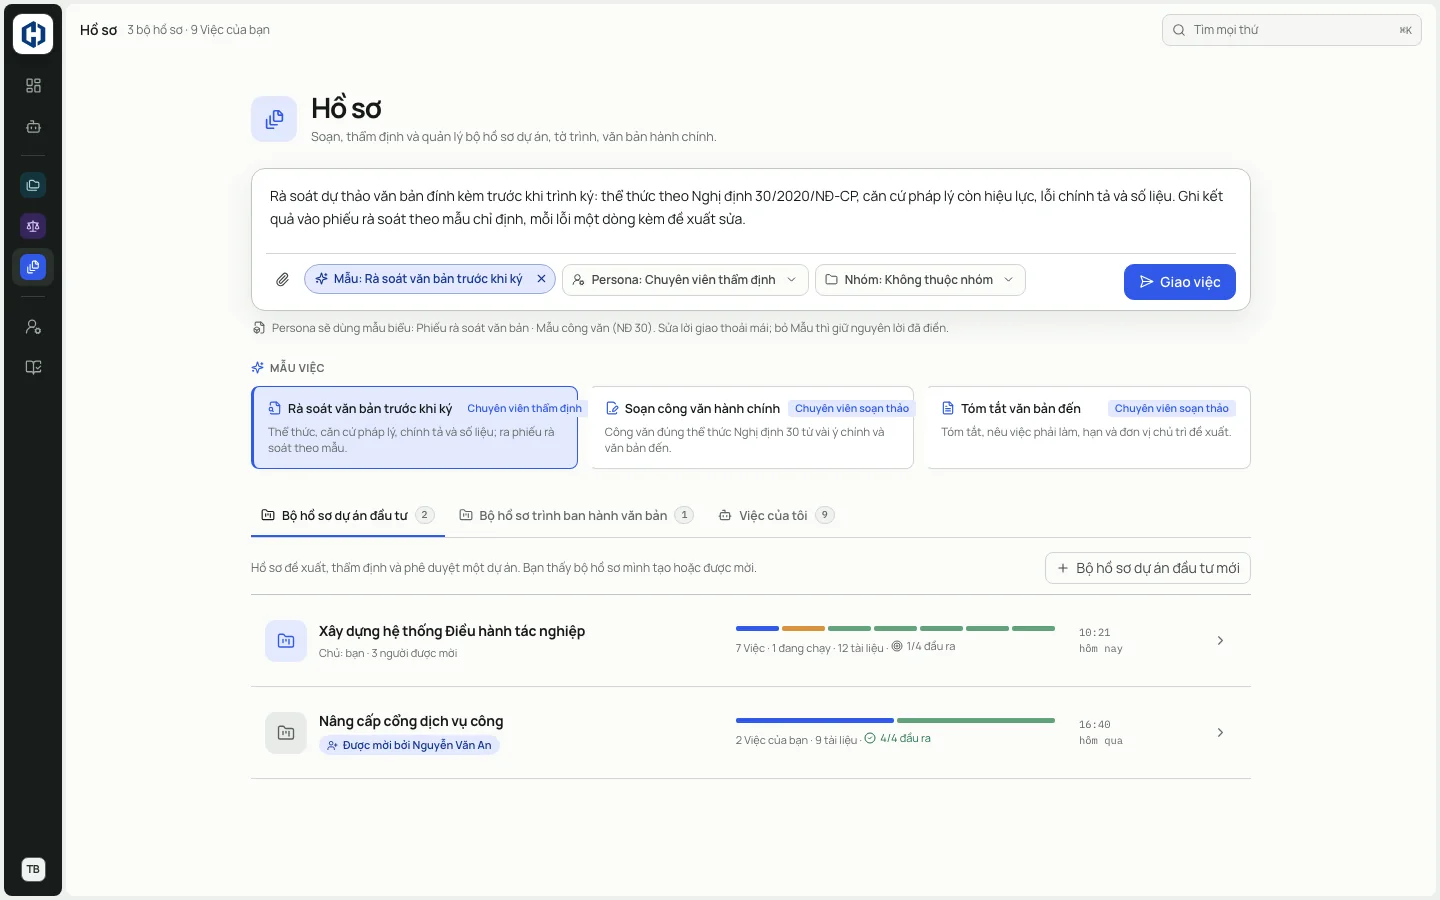The width and height of the screenshot is (1440, 900).
Task: Switch to Bộ hồ sơ dự án đầu tư tab
Action: coord(347,515)
